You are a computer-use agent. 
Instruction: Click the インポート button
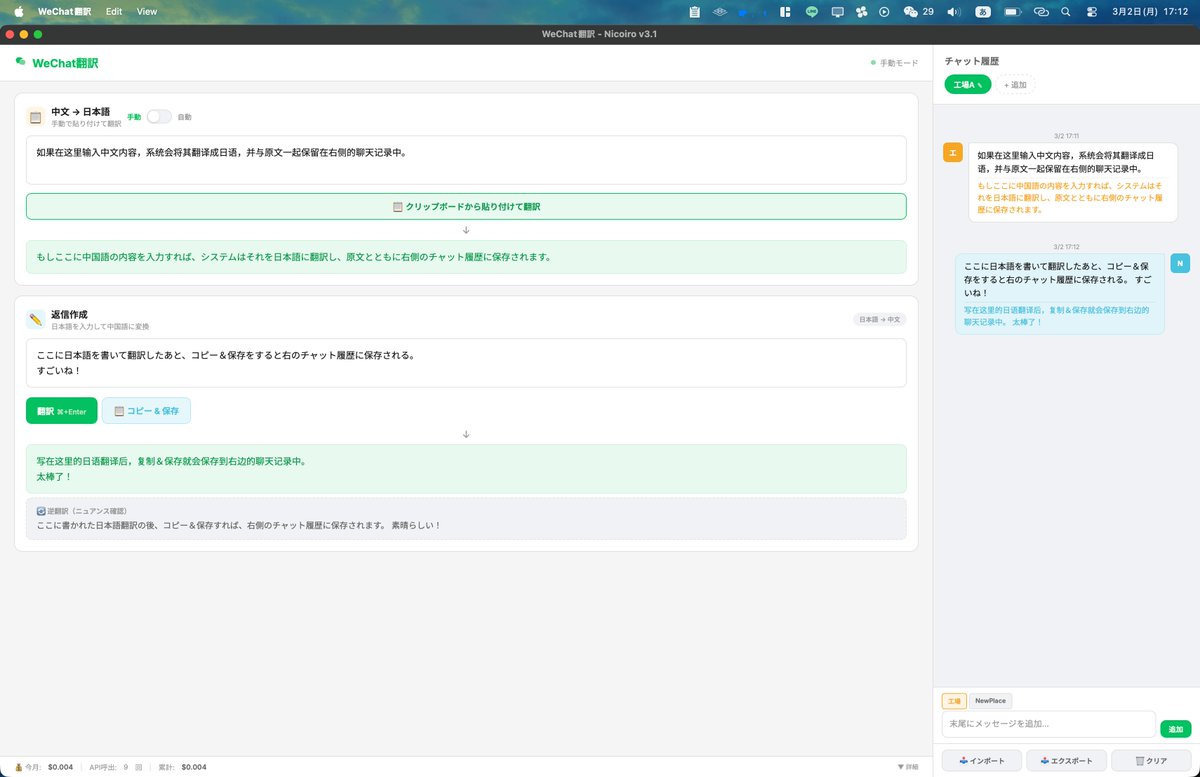point(982,761)
